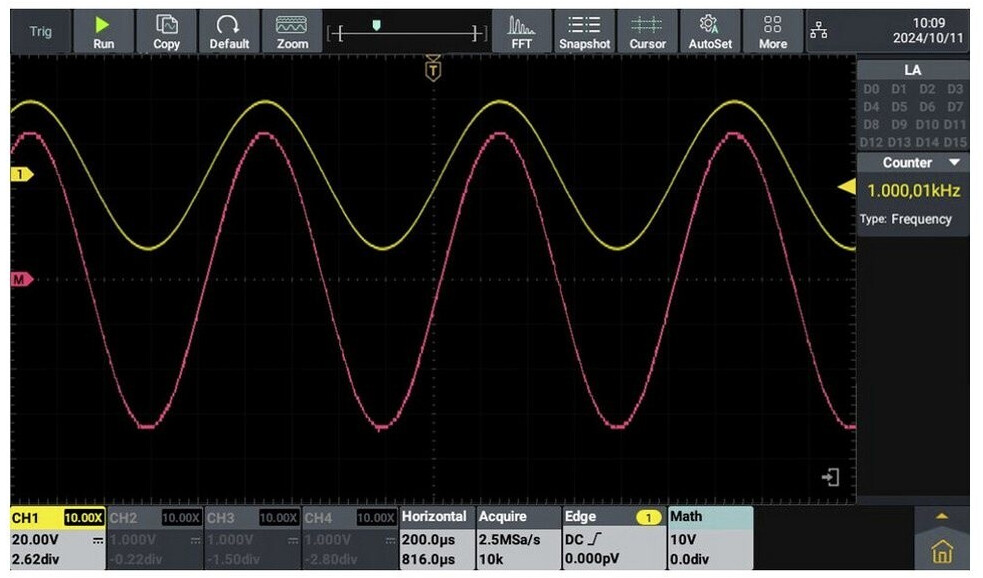
Task: Adjust CH1 20.00V vertical scale
Action: click(x=36, y=540)
